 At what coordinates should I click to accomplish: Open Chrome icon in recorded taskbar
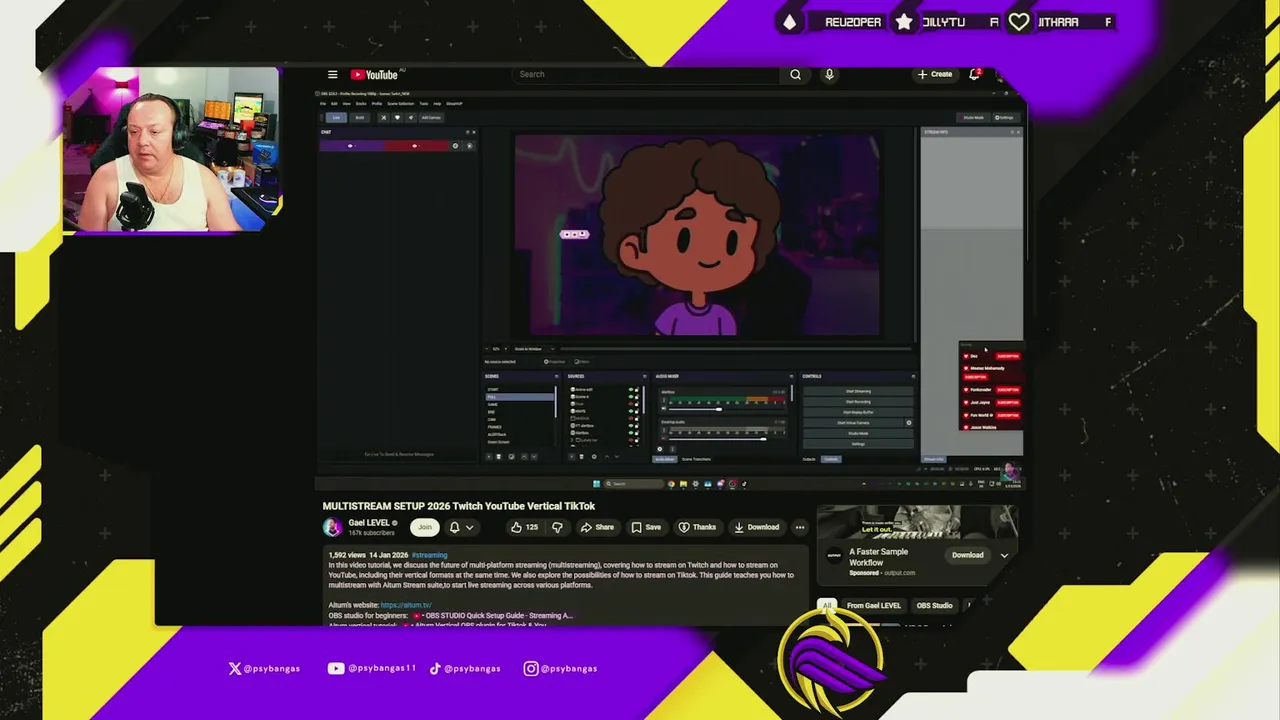click(671, 484)
